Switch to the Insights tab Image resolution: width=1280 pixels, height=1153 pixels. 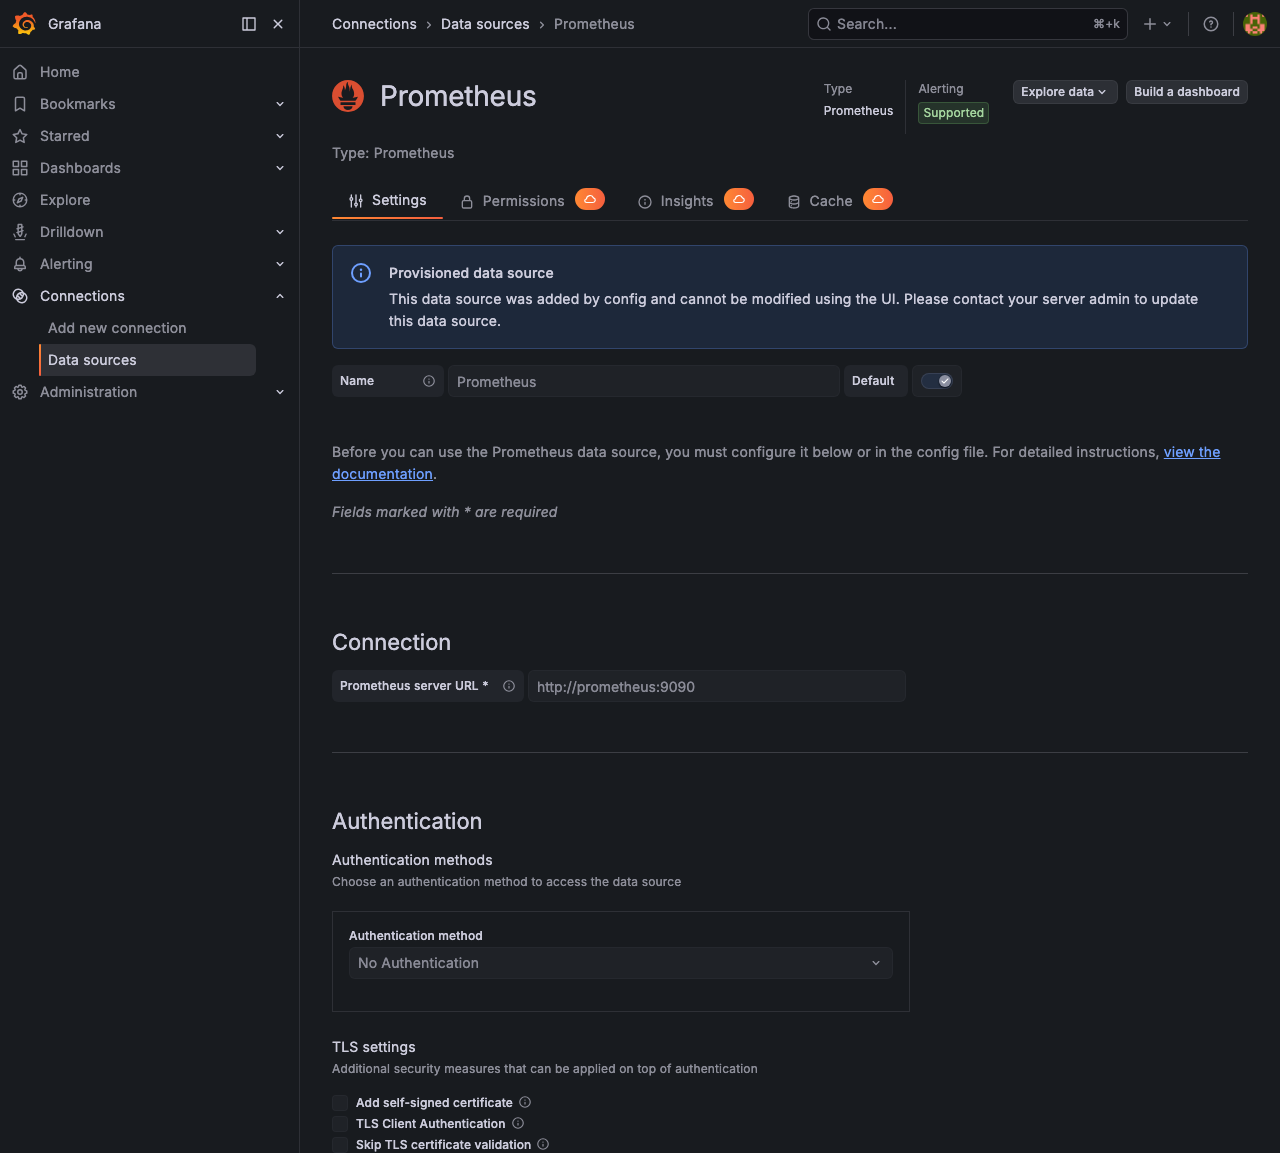point(695,200)
